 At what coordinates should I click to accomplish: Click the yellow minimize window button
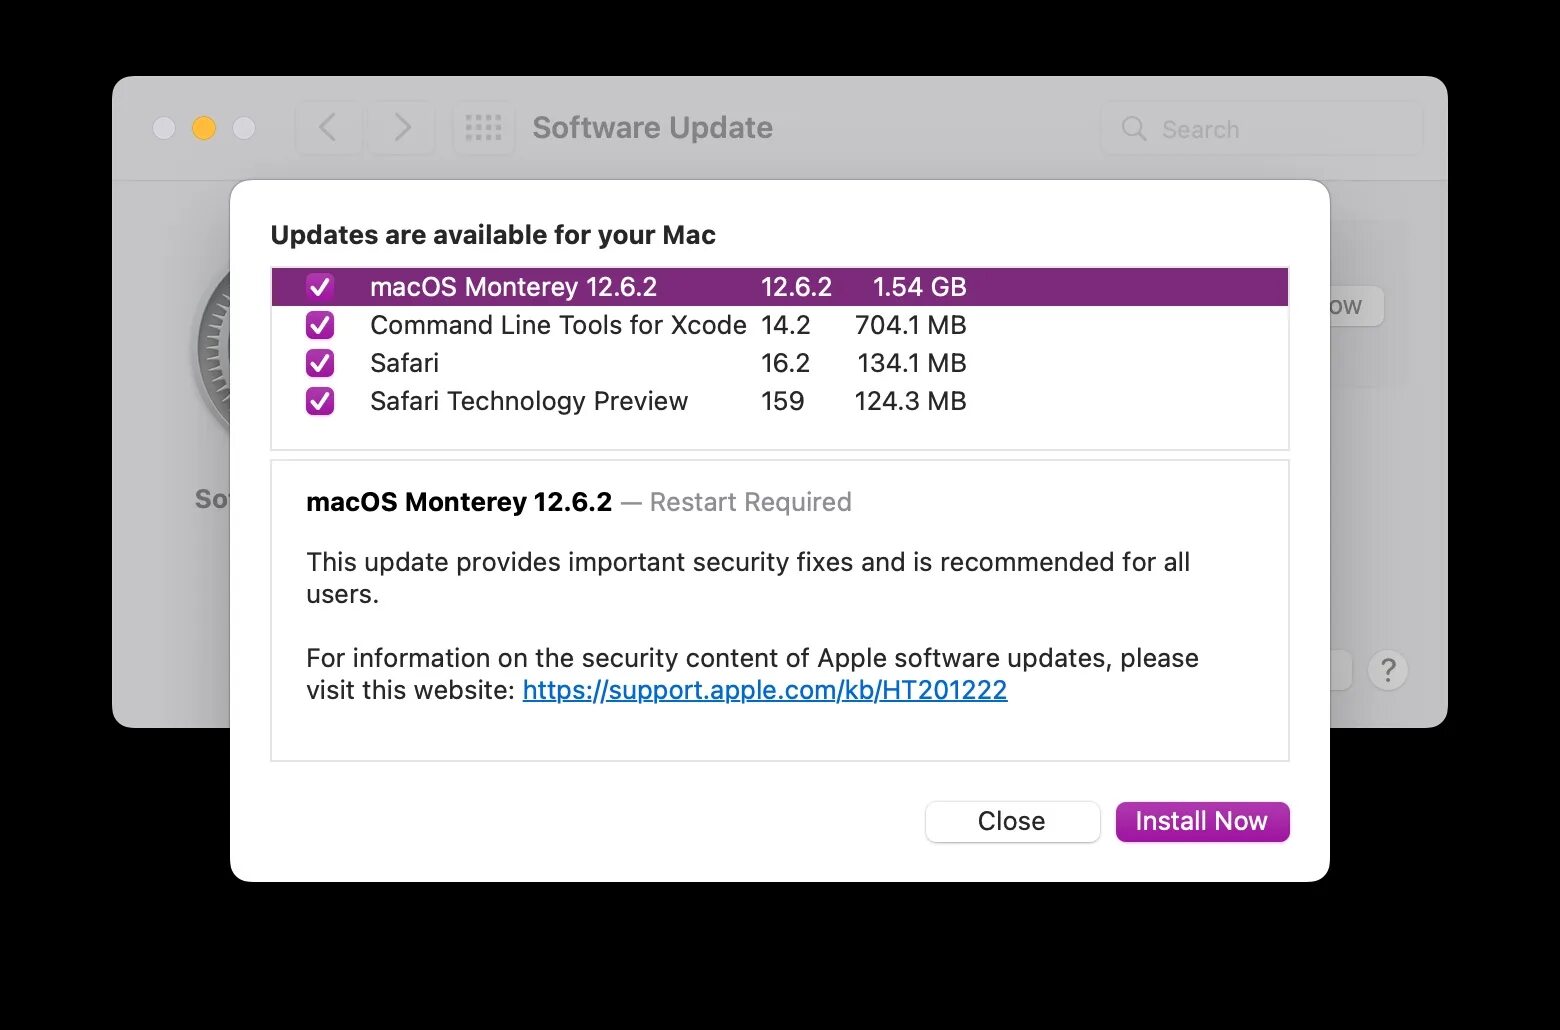(x=204, y=128)
